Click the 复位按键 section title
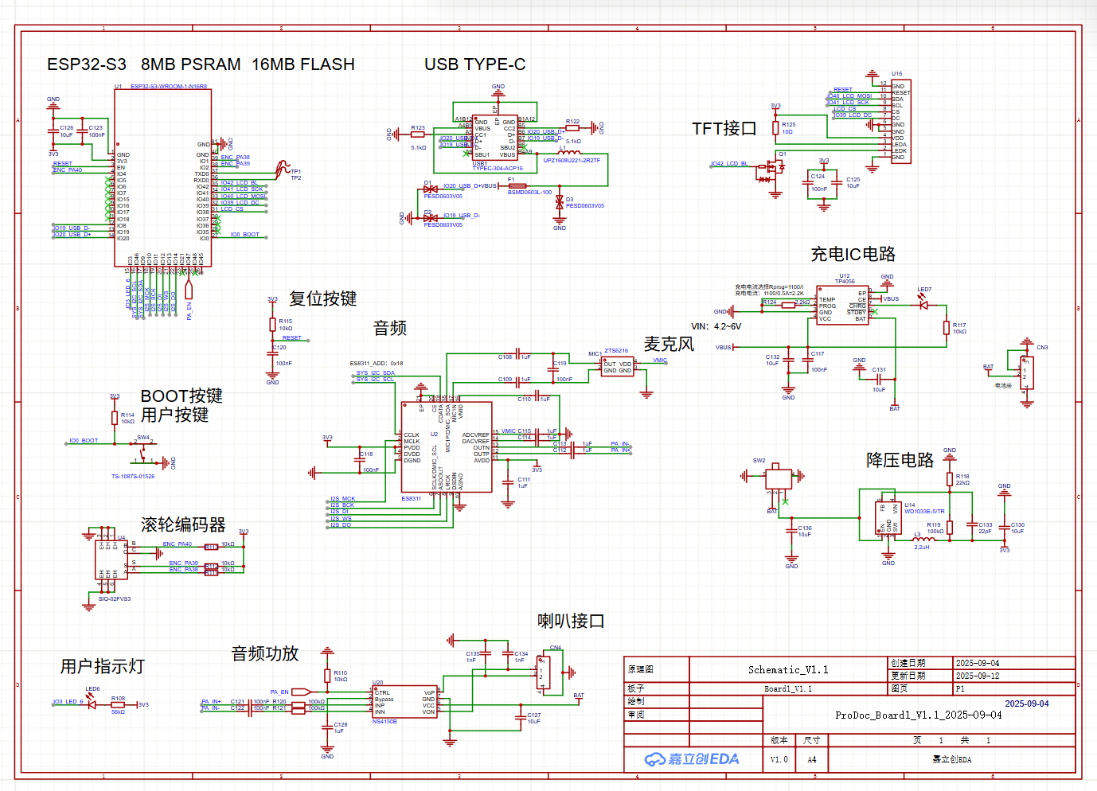The height and width of the screenshot is (791, 1097). pyautogui.click(x=323, y=299)
